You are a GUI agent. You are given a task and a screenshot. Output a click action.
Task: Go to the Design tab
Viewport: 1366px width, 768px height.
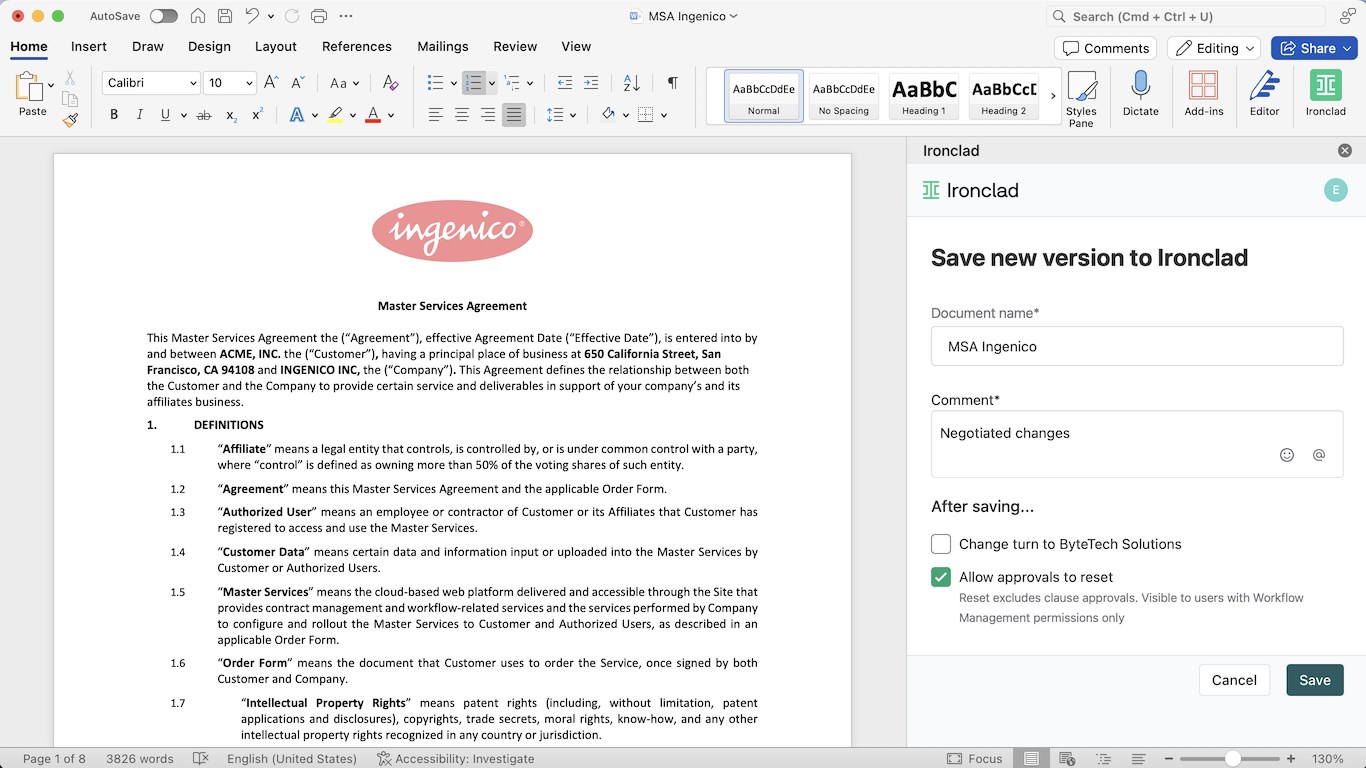point(209,46)
